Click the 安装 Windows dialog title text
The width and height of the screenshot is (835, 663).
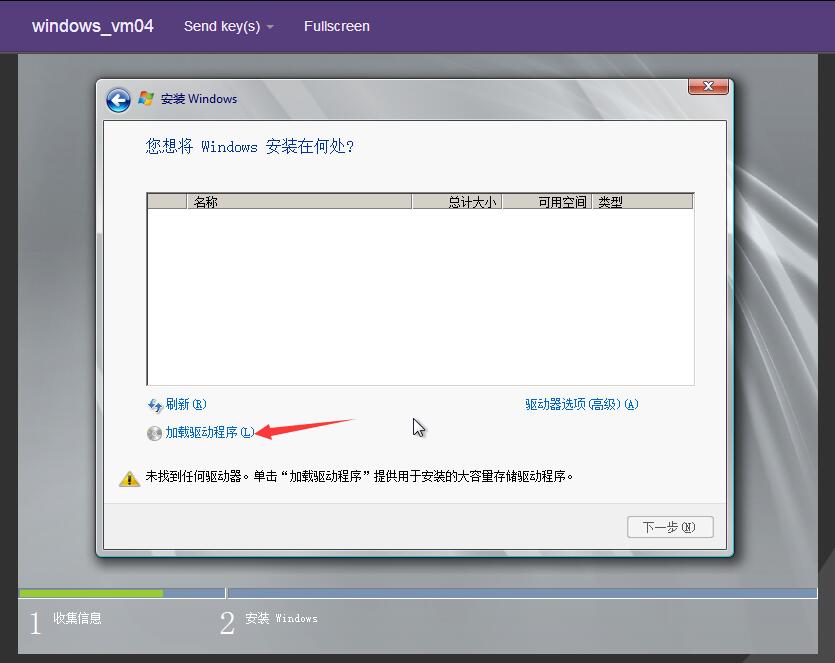(x=199, y=99)
